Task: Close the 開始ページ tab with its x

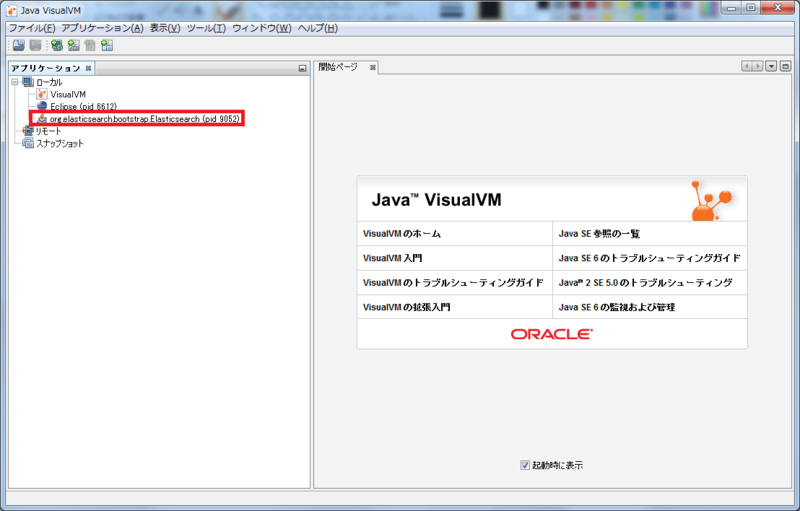Action: 372,67
